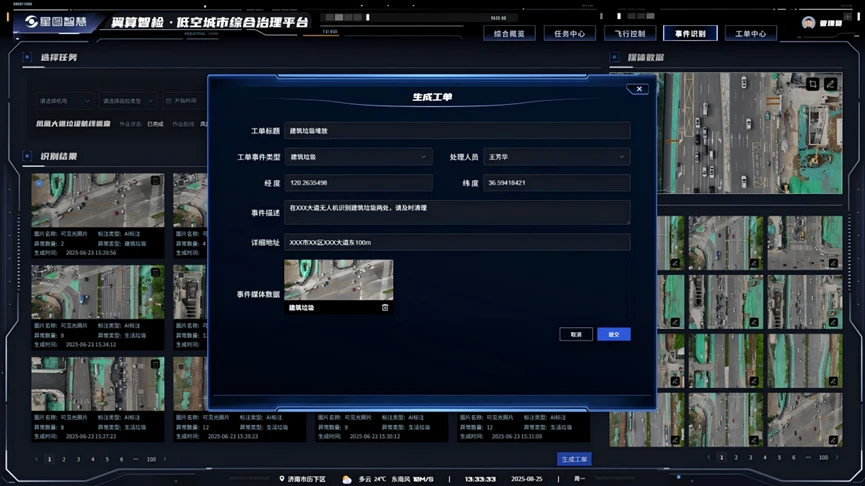Tick the checked box on the first recognition result
The image size is (865, 486).
tap(39, 182)
